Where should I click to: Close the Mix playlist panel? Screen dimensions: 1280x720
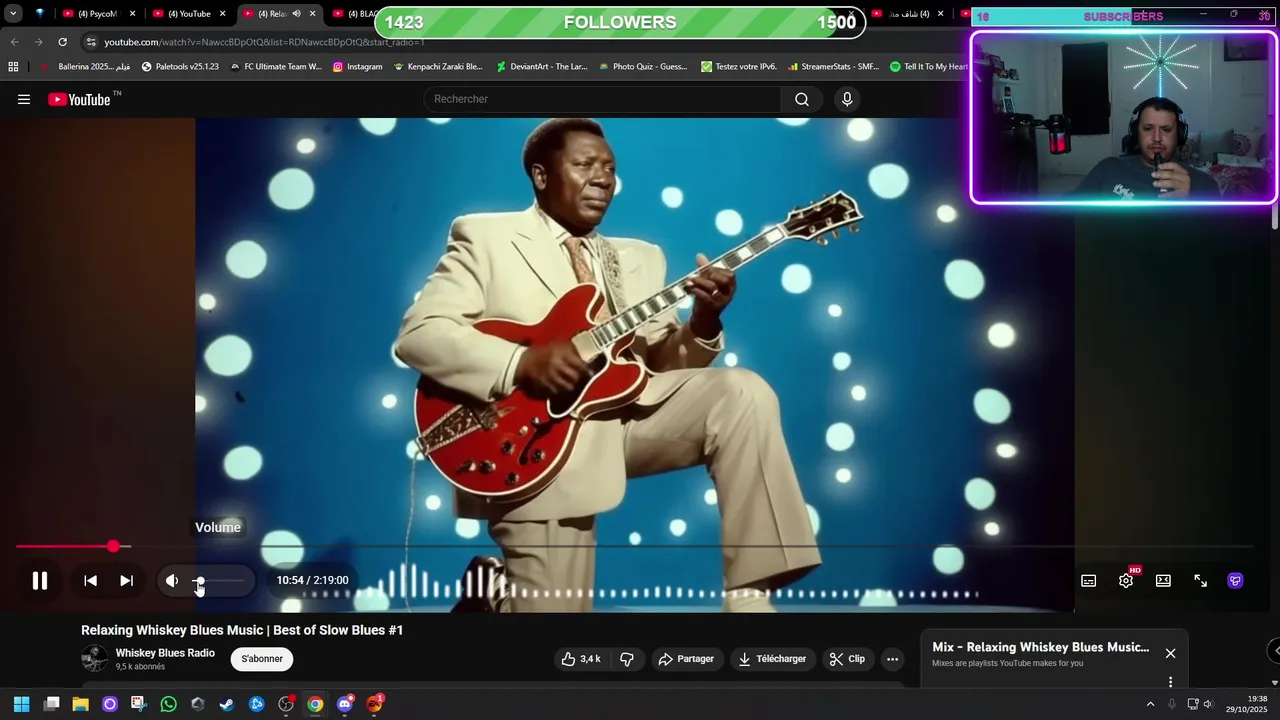1170,653
